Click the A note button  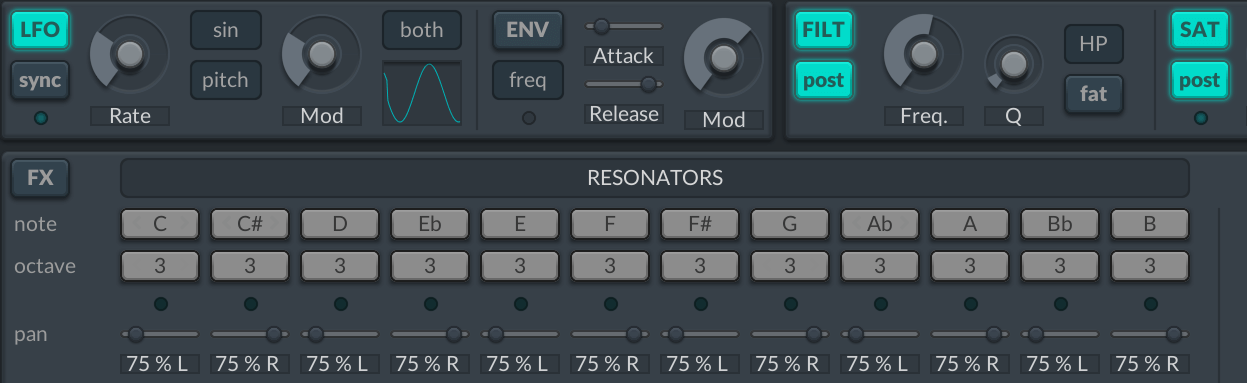pos(970,225)
